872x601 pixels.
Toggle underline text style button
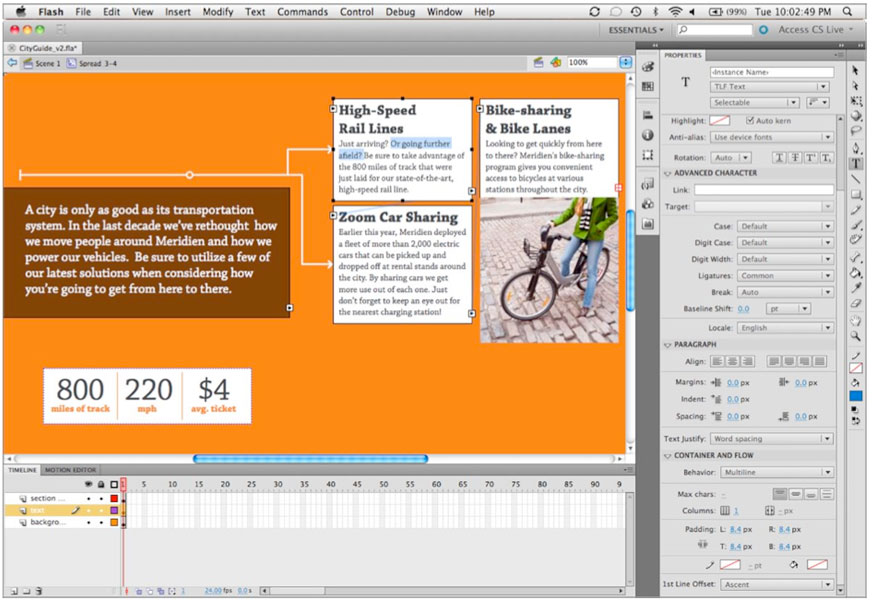pyautogui.click(x=779, y=157)
